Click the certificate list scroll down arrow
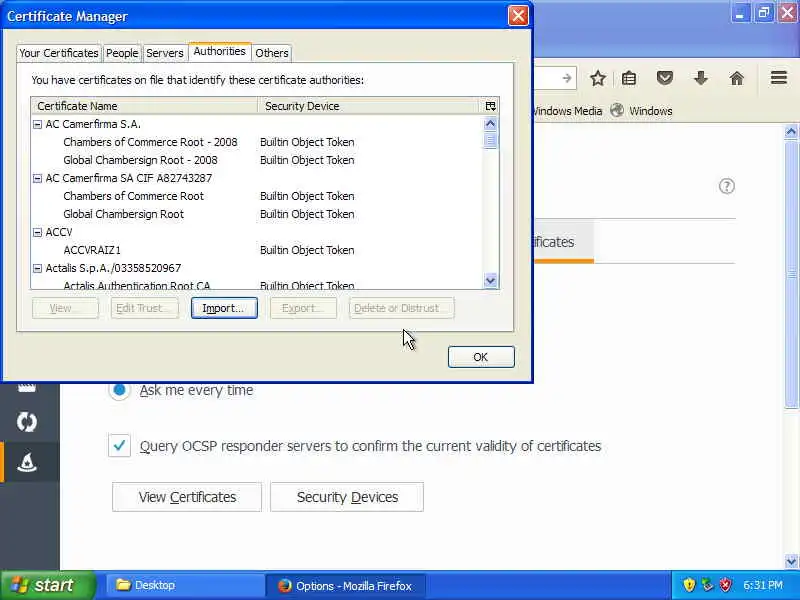Image resolution: width=800 pixels, height=600 pixels. tap(490, 280)
